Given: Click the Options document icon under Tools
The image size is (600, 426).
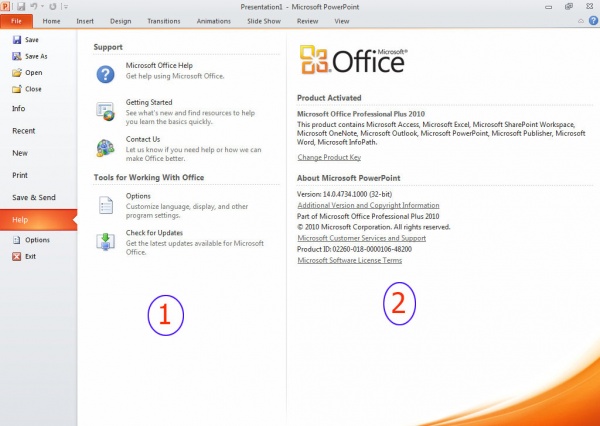Looking at the screenshot, I should pyautogui.click(x=106, y=205).
